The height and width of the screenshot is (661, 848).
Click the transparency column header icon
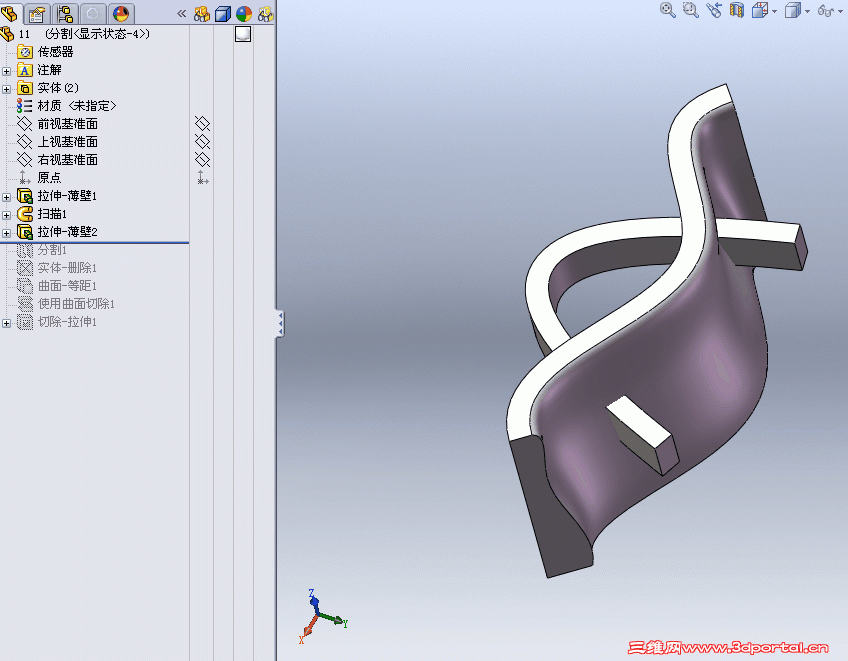265,14
